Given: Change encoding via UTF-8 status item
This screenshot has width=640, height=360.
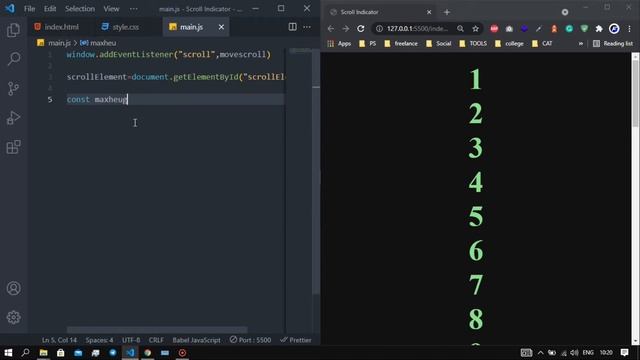Looking at the screenshot, I should (131, 340).
